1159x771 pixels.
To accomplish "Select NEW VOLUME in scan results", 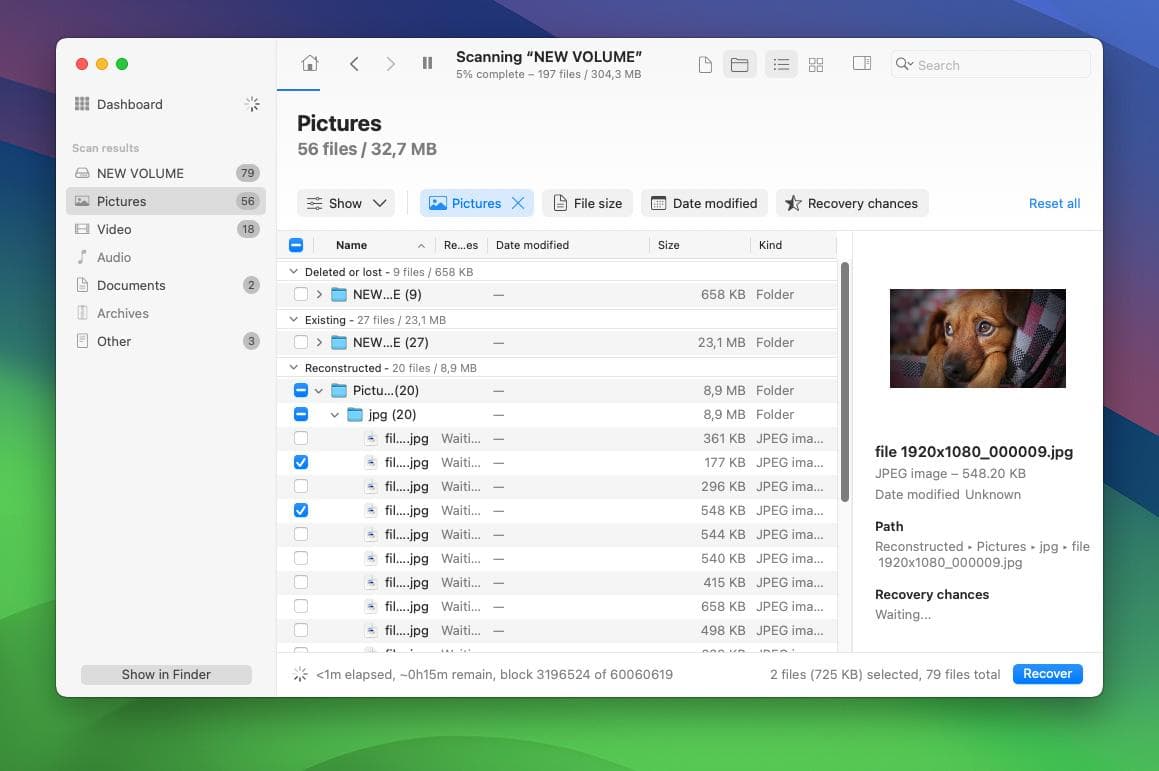I will click(166, 173).
